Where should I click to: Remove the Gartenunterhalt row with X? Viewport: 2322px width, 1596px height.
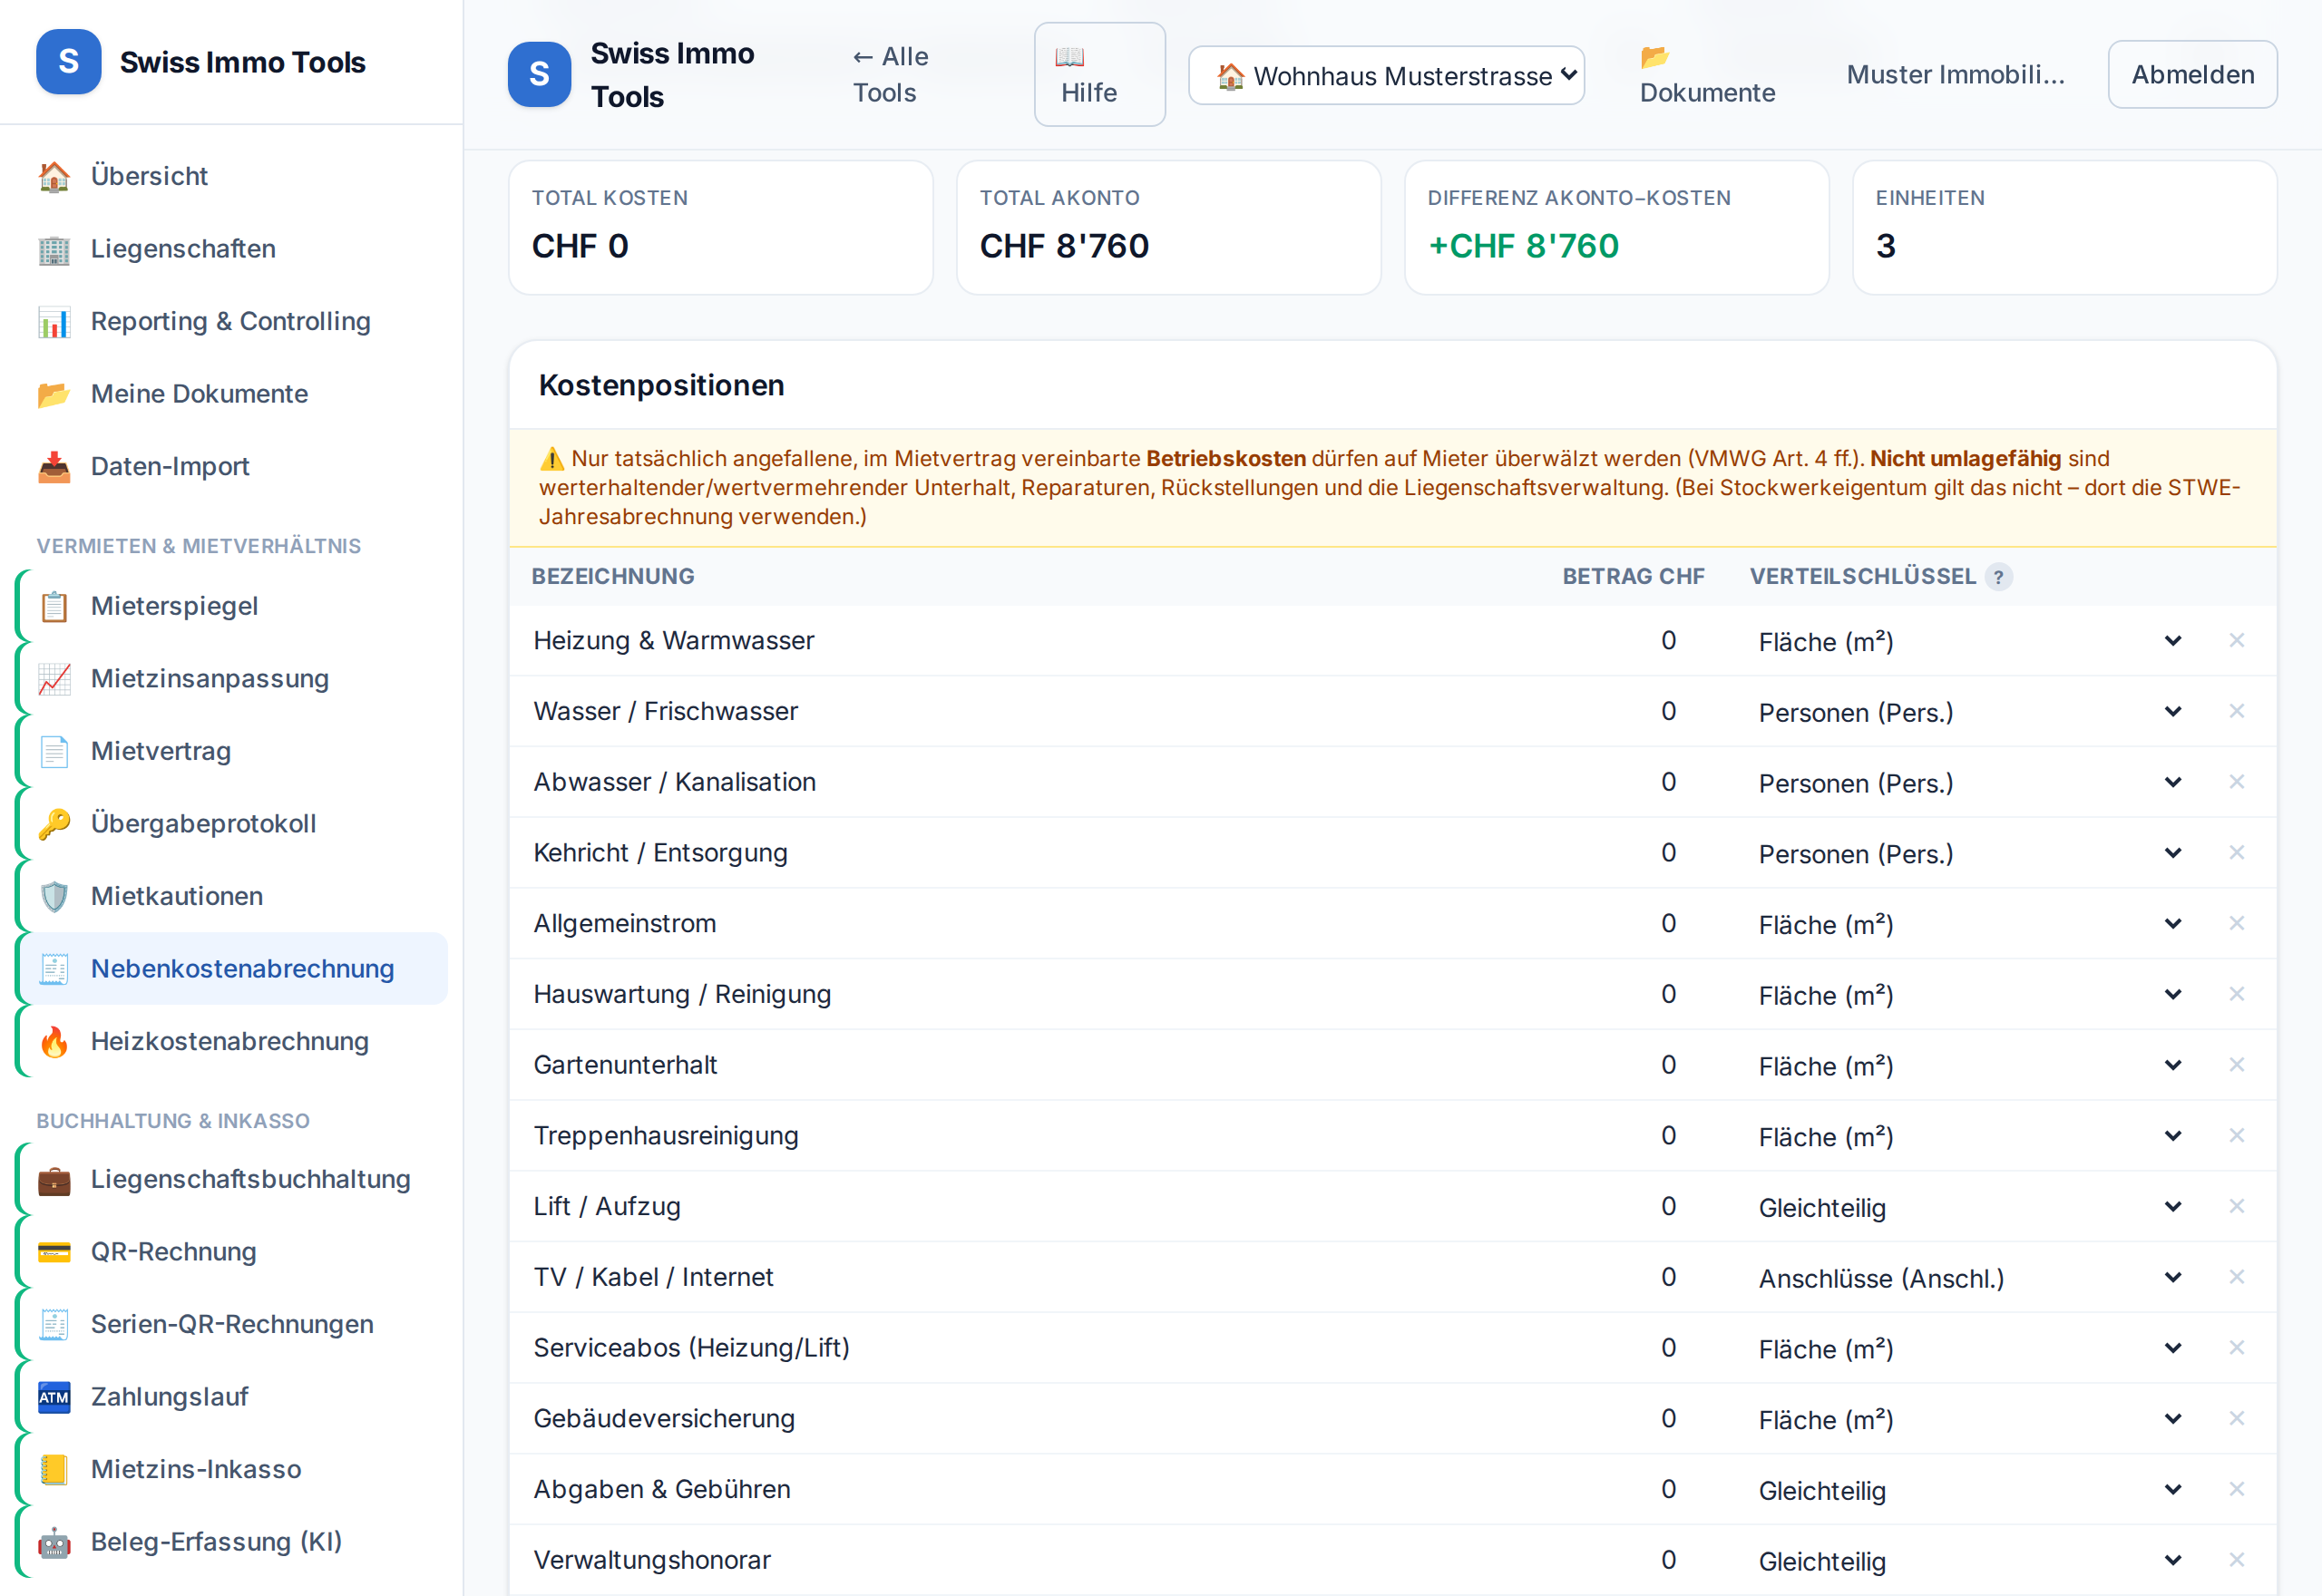2236,1065
